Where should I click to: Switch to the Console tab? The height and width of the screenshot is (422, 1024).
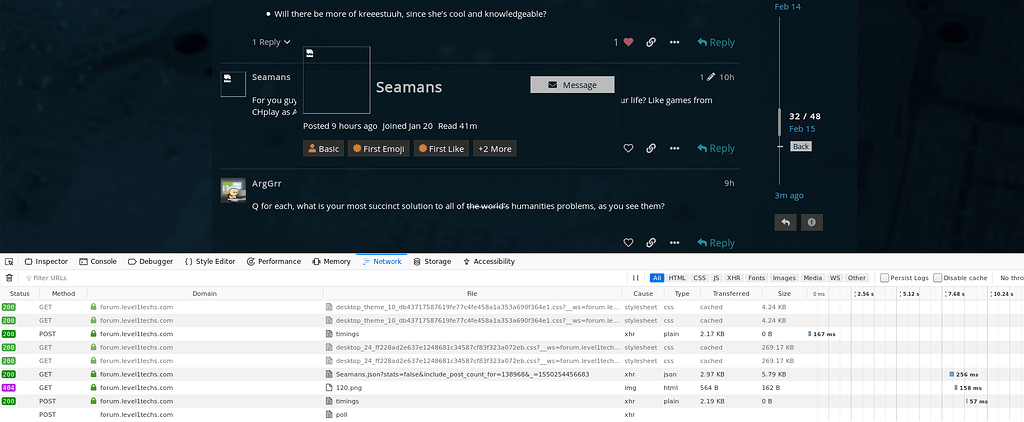pyautogui.click(x=97, y=261)
